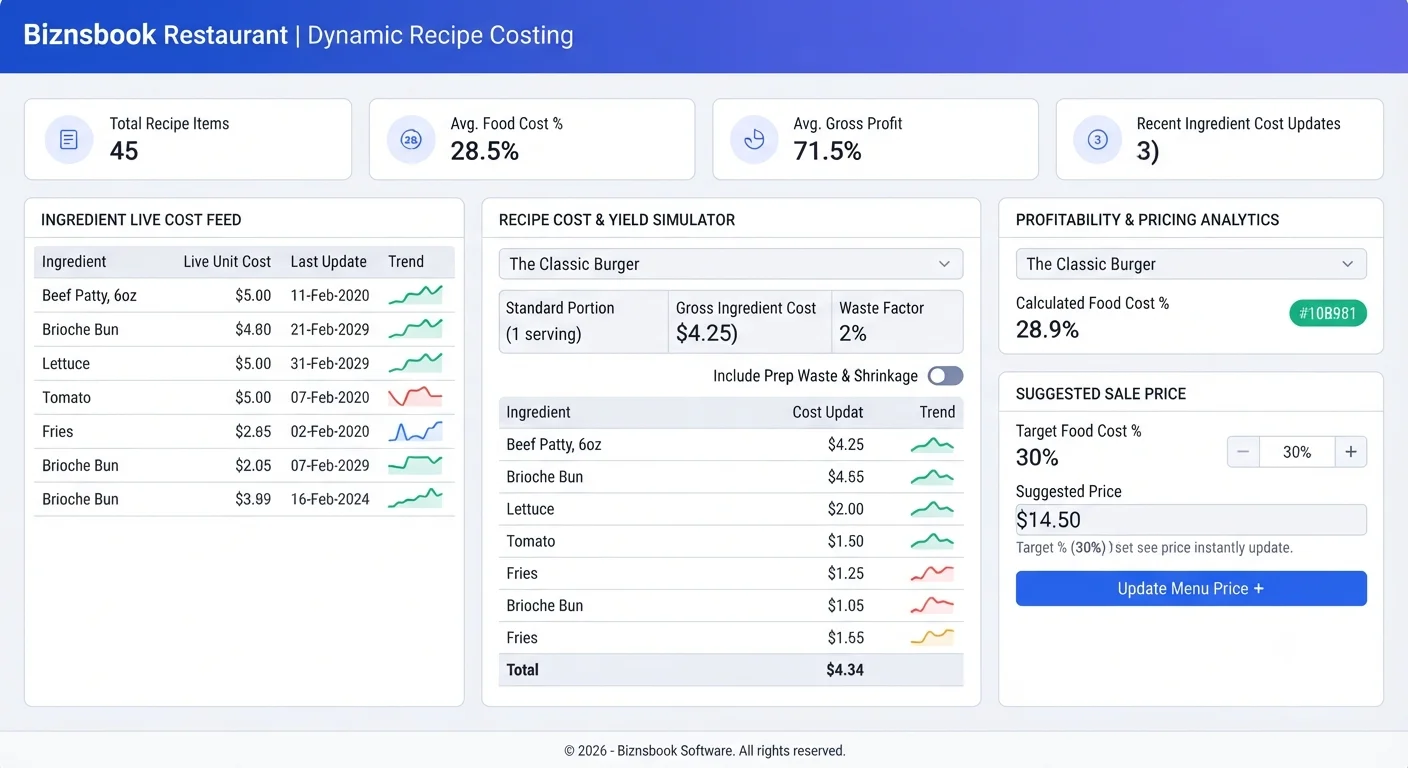The height and width of the screenshot is (768, 1408).
Task: Click the Gross Ingredient Cost $4.25 cell
Action: point(750,322)
